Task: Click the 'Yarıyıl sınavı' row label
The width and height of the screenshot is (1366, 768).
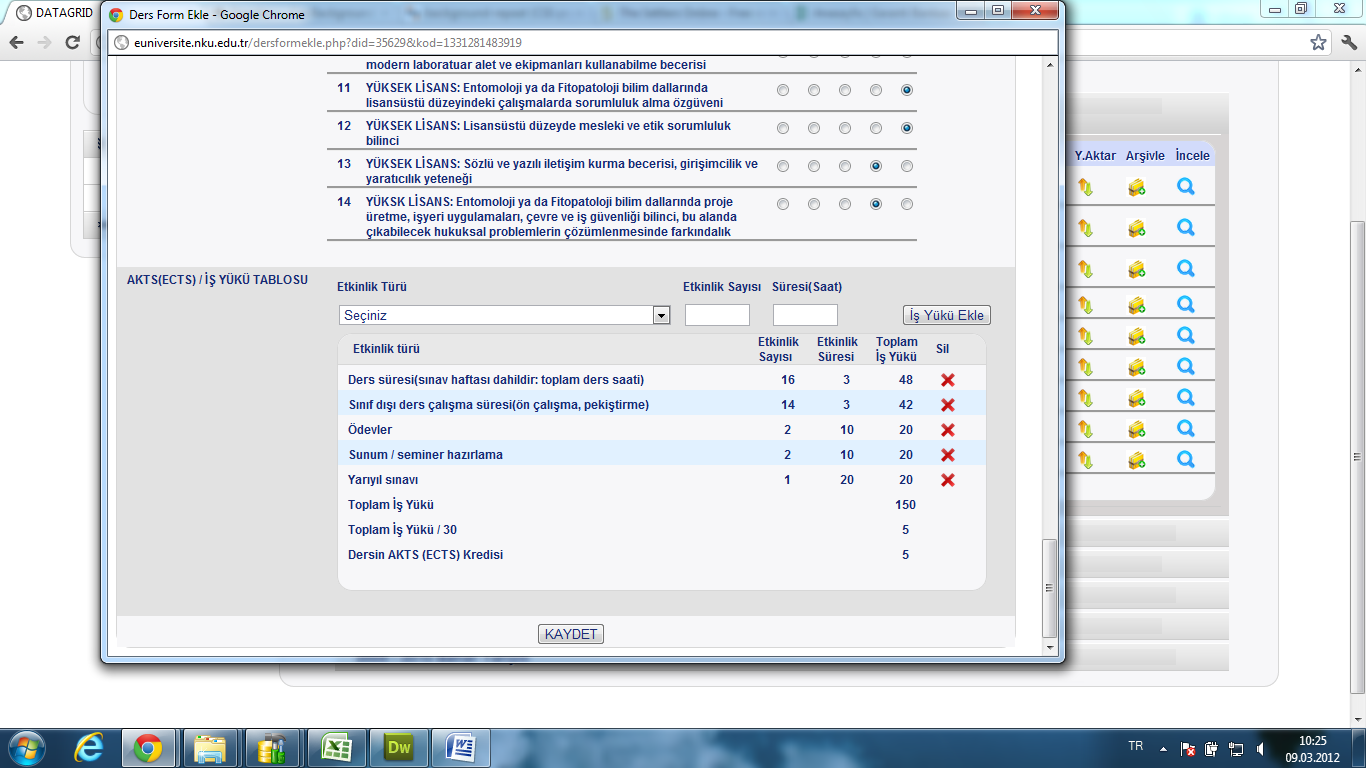Action: coord(383,480)
